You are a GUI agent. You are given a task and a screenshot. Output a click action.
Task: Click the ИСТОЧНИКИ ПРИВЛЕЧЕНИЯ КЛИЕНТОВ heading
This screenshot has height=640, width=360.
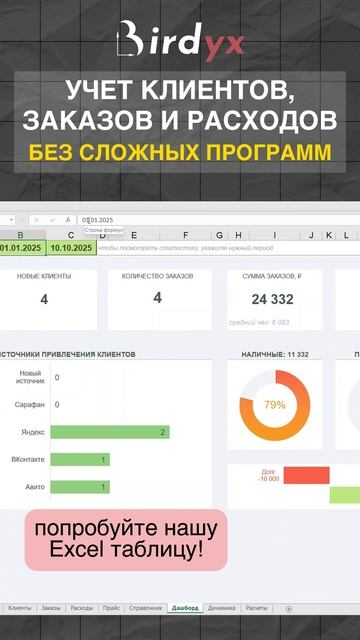coord(68,354)
